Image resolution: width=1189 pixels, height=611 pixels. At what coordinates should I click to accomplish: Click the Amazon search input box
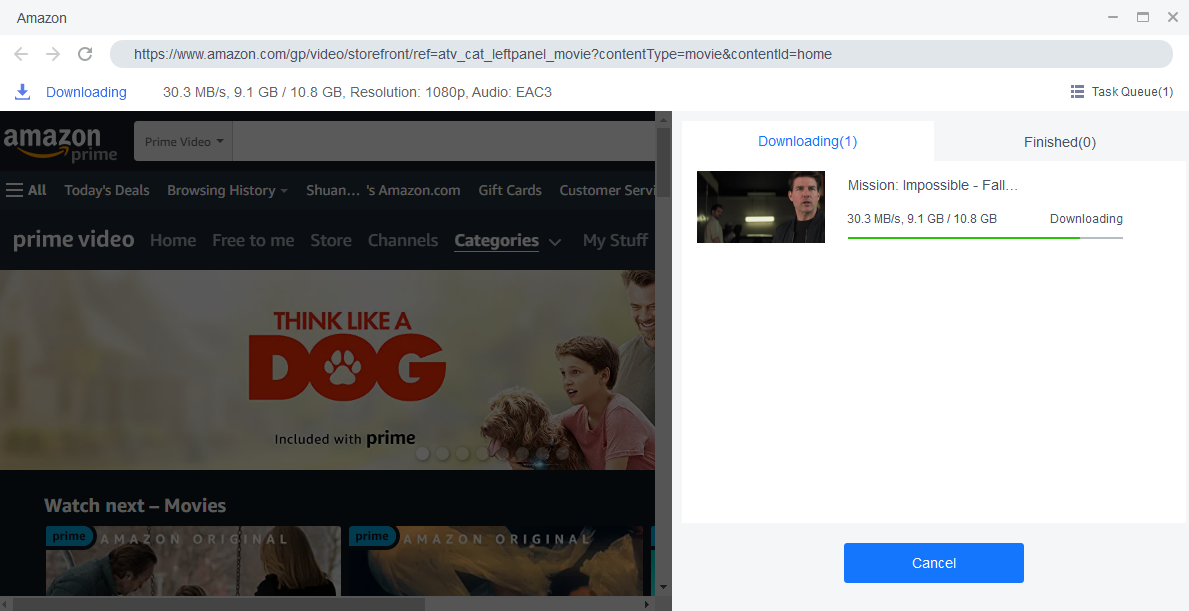click(x=444, y=142)
